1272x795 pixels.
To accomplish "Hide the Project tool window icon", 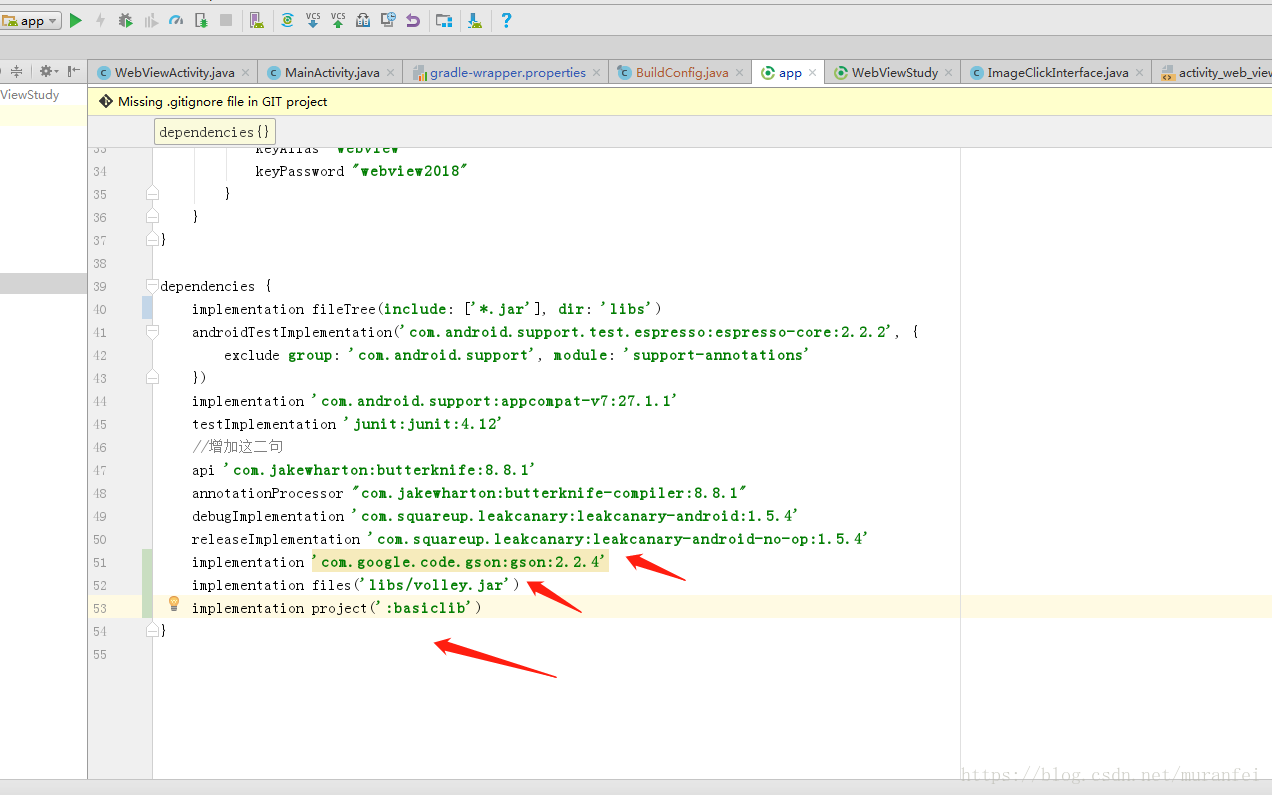I will coord(74,71).
